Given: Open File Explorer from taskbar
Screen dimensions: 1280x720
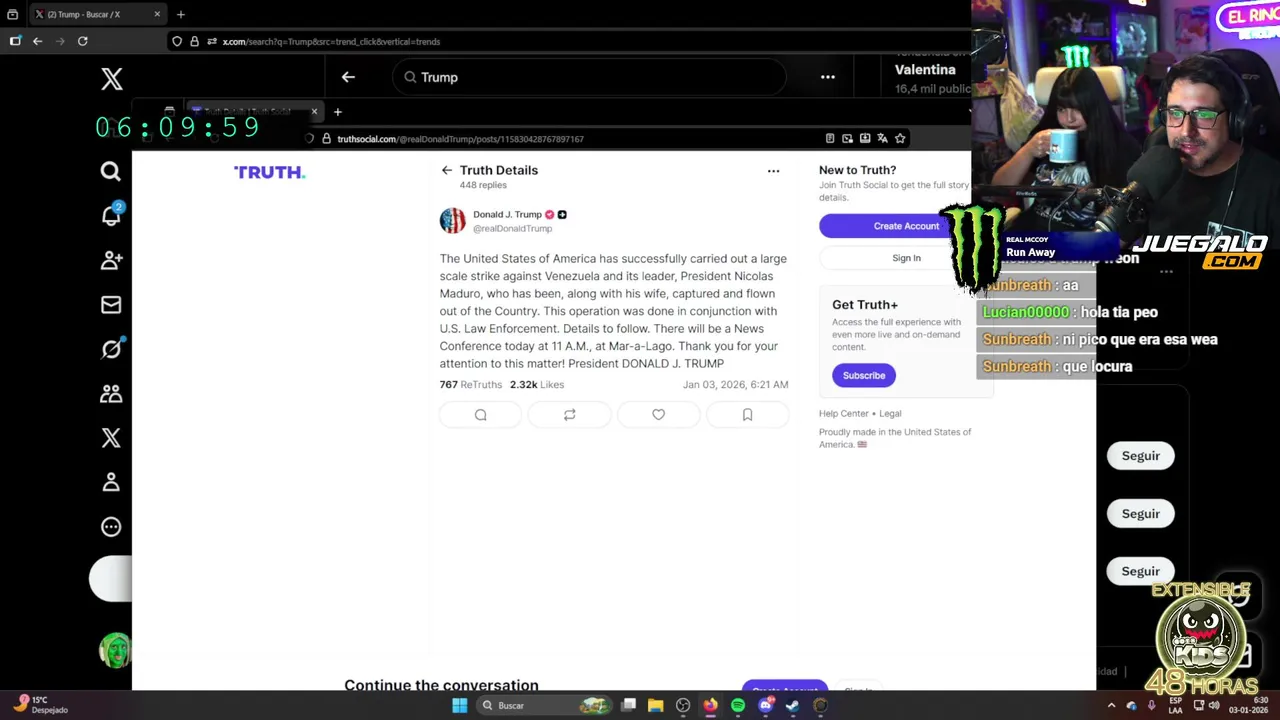Looking at the screenshot, I should click(656, 706).
